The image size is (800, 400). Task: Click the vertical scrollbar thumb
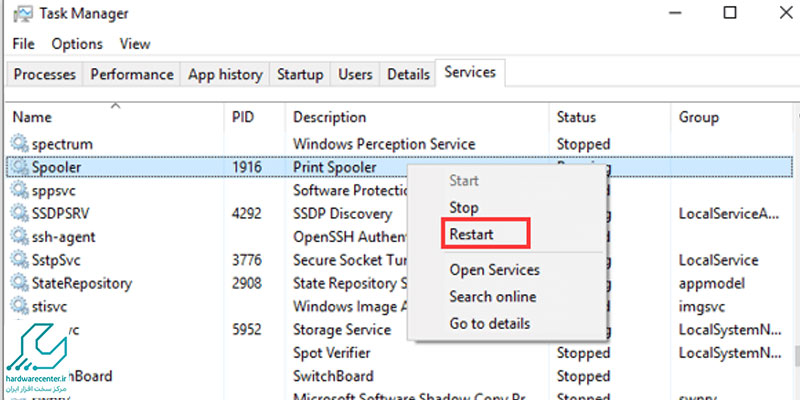point(797,357)
